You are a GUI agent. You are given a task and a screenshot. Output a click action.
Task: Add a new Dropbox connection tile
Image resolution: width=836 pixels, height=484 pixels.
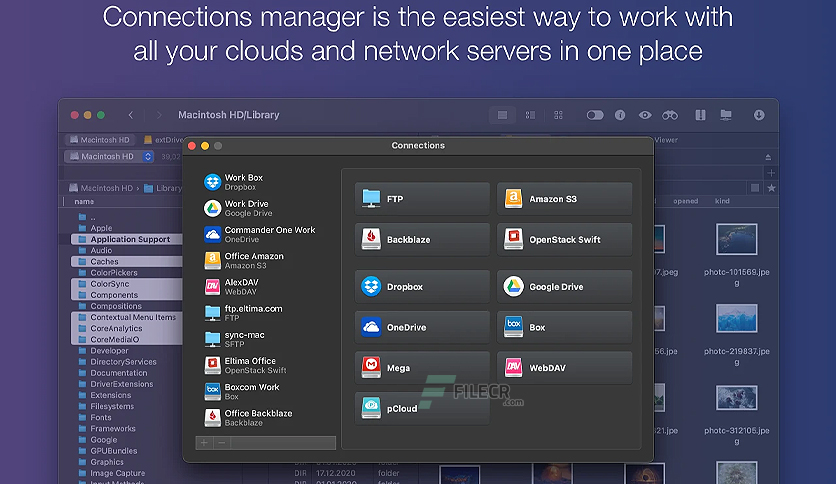click(422, 286)
